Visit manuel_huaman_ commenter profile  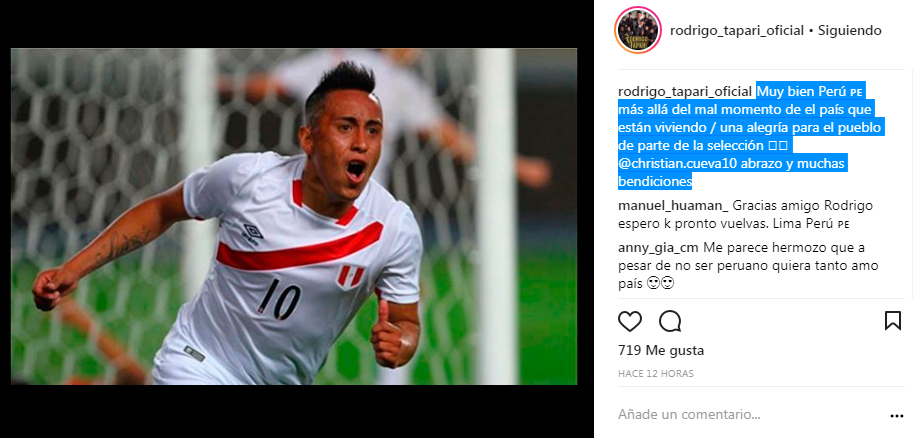(x=673, y=206)
